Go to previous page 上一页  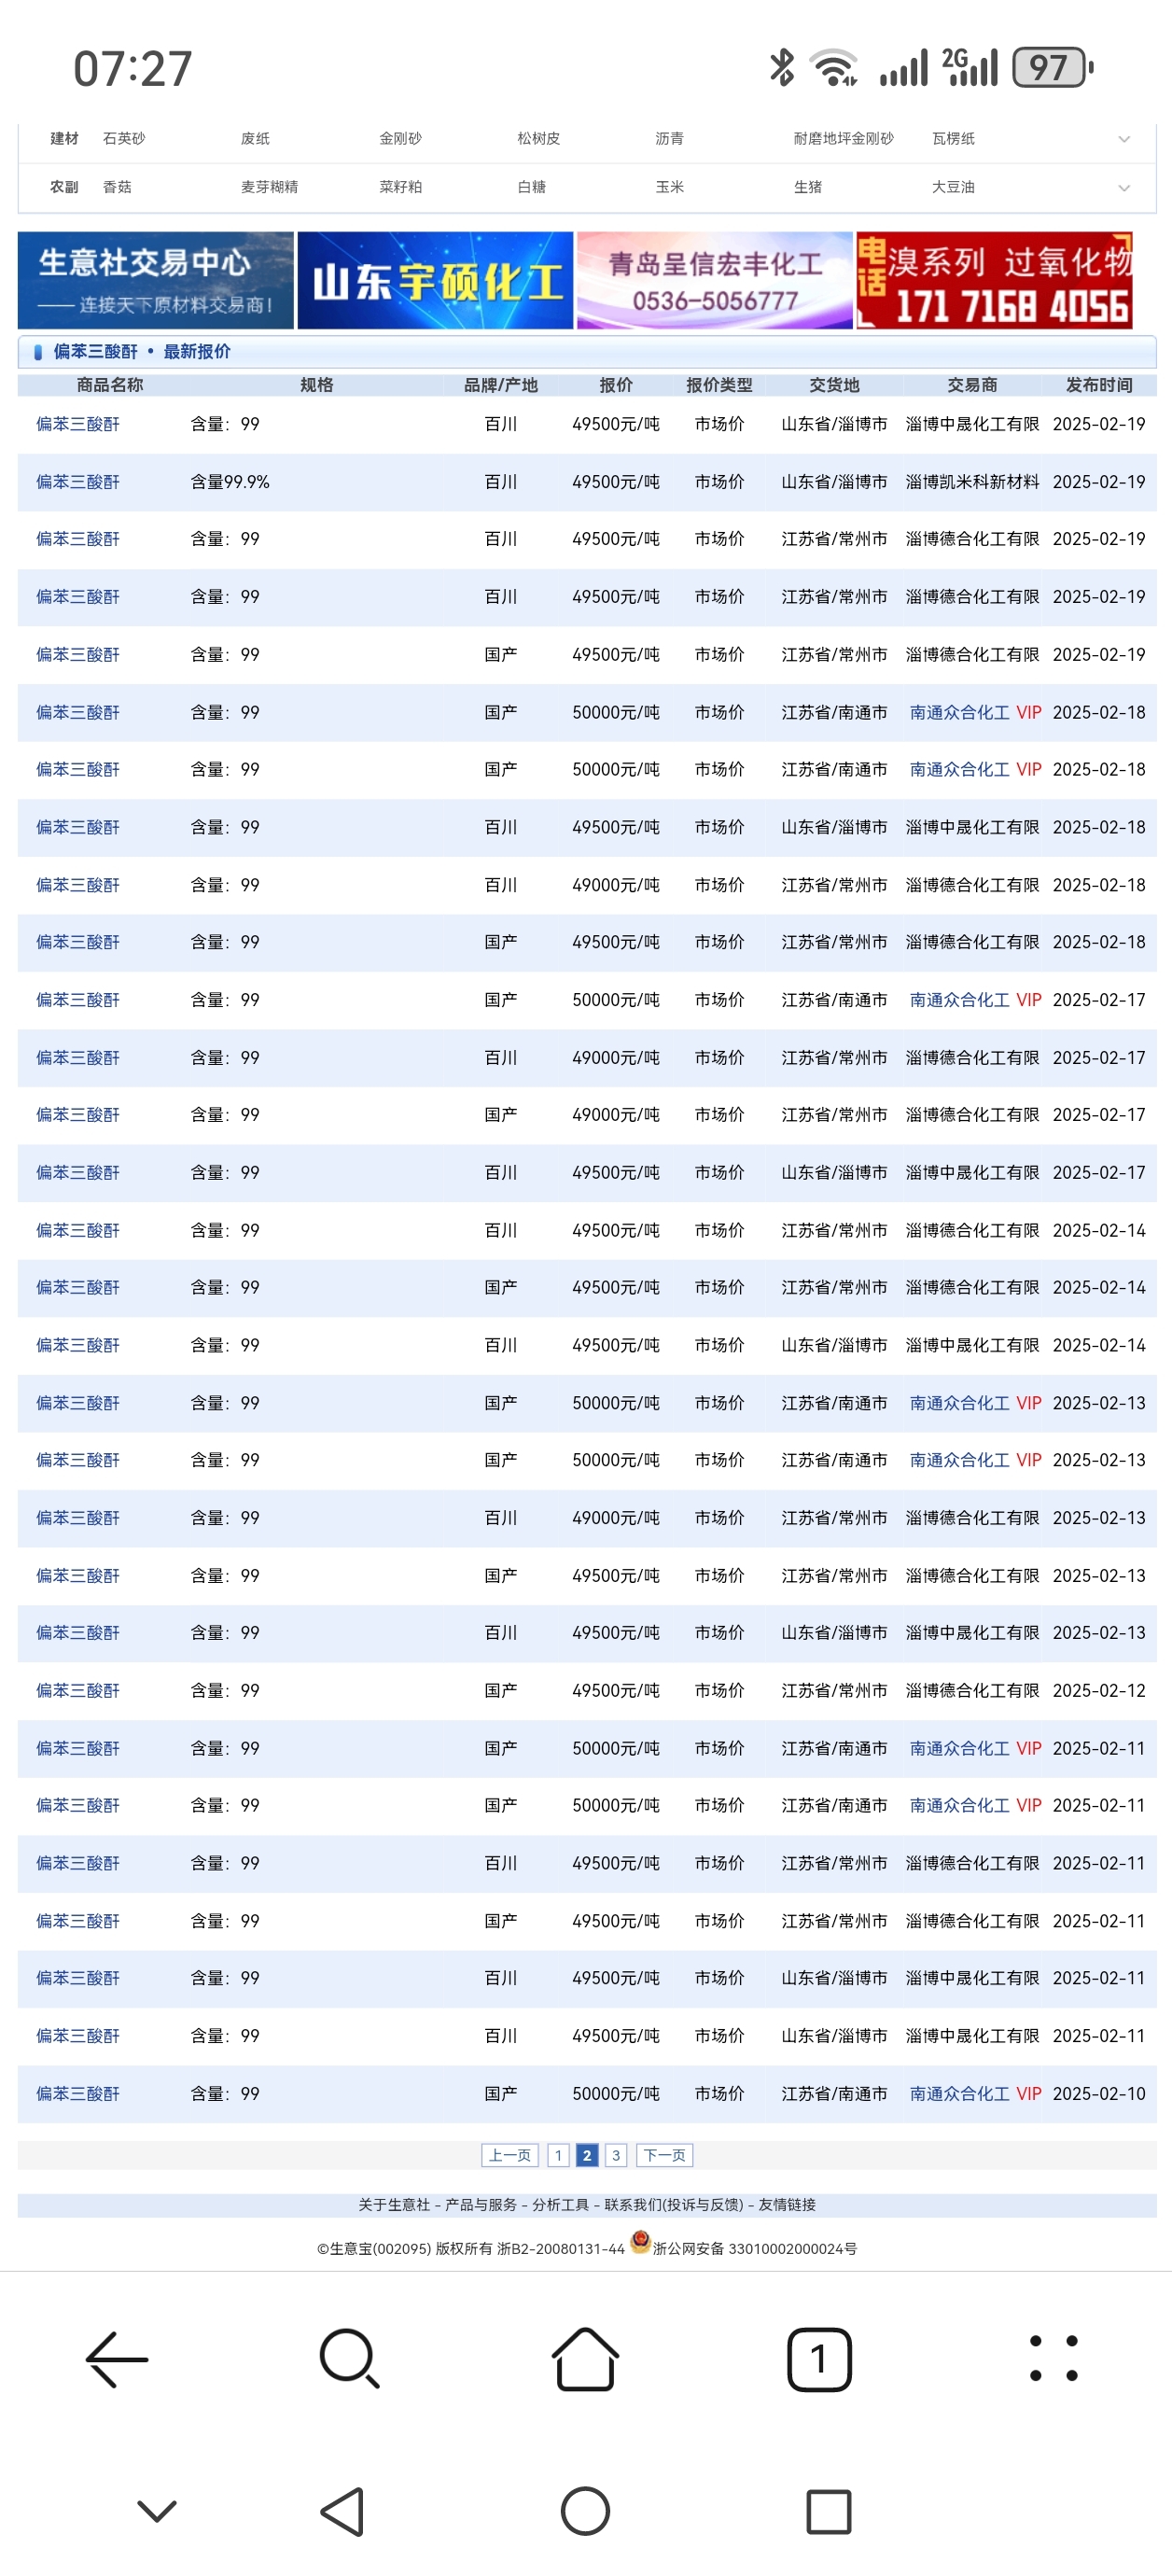(x=509, y=2155)
